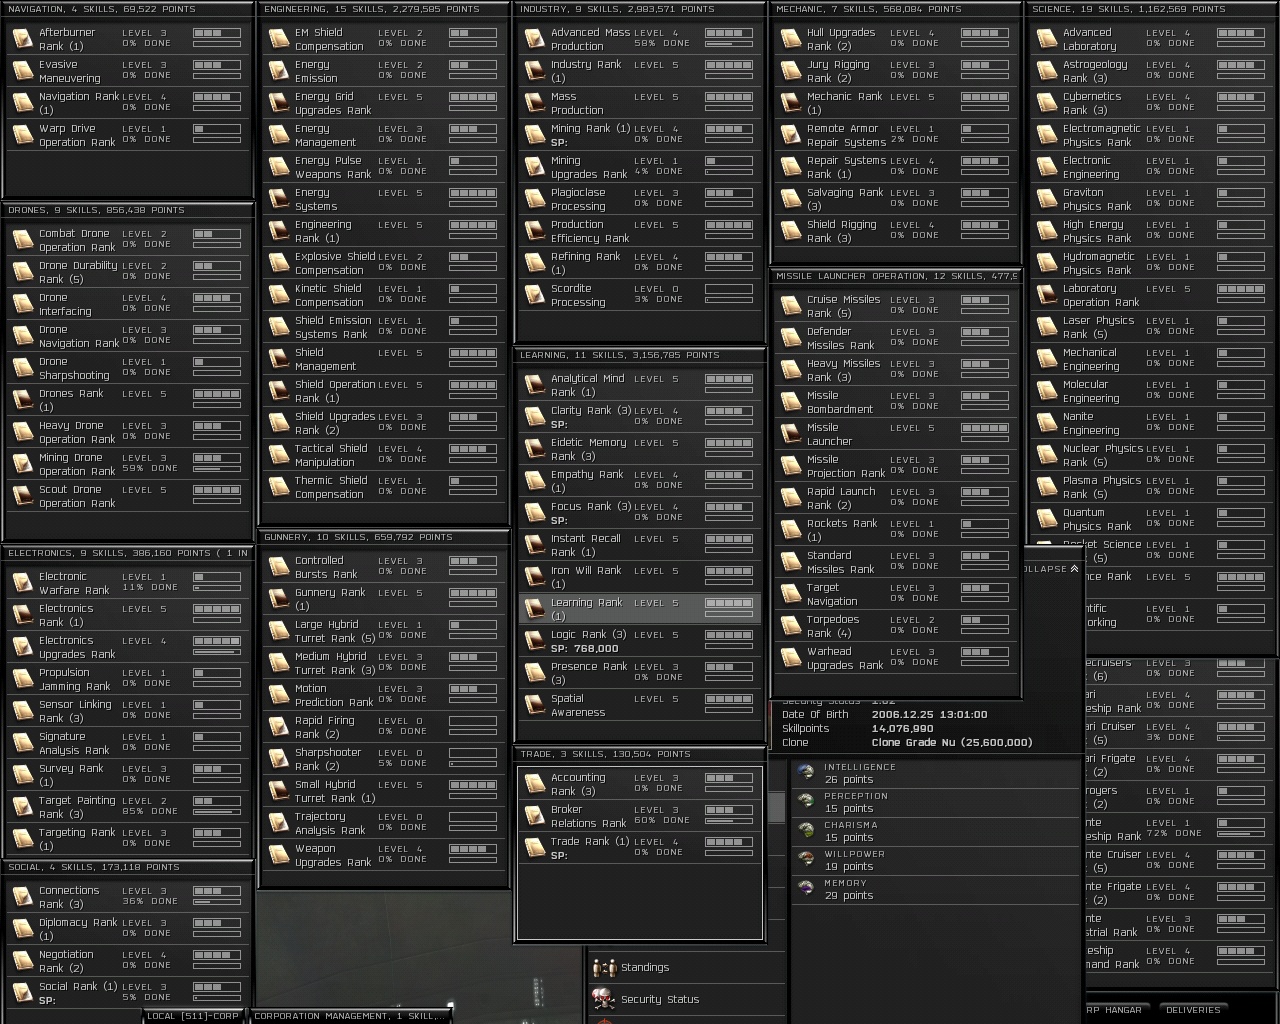Select the Negotiation Rank (2) skill row
Screen dimensions: 1280x1024
[x=127, y=961]
